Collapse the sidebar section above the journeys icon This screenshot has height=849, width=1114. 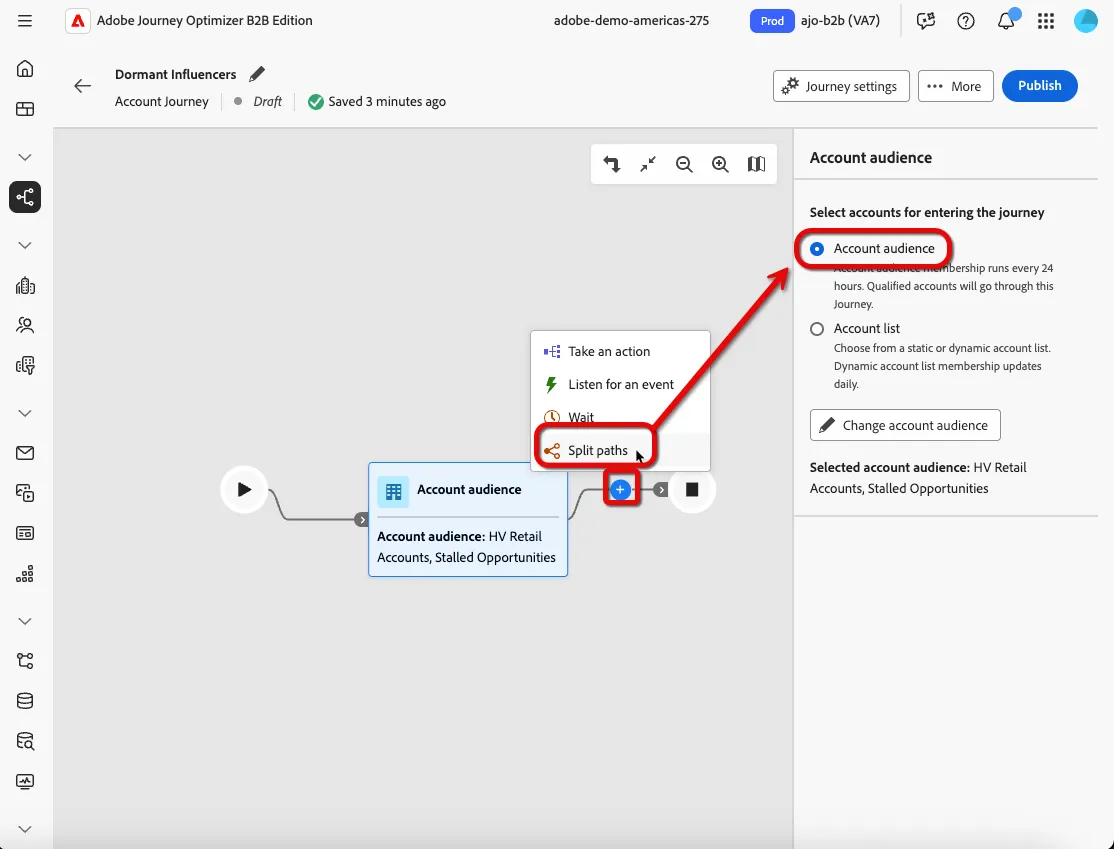point(25,157)
